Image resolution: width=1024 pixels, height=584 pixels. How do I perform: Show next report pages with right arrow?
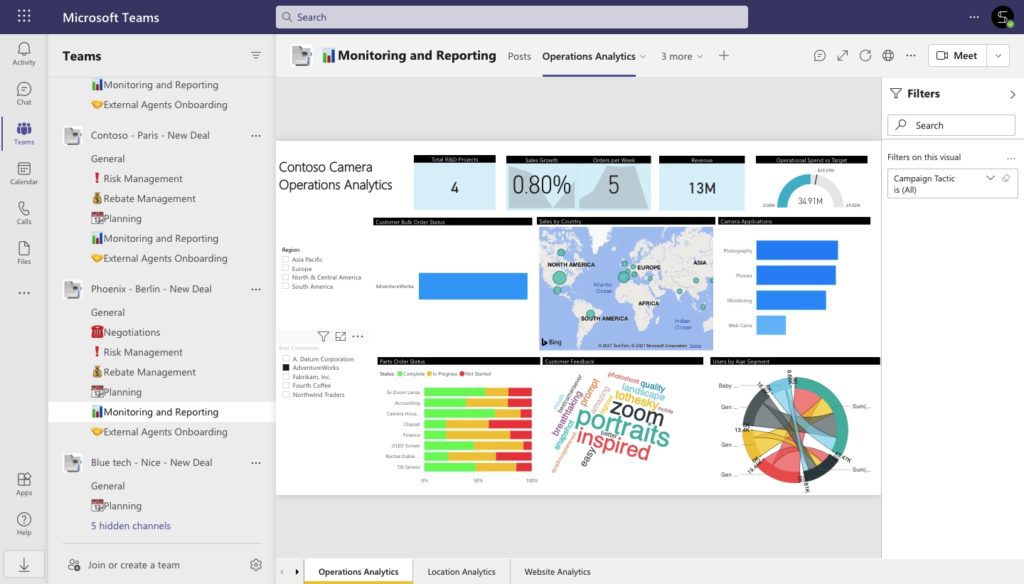tap(297, 572)
